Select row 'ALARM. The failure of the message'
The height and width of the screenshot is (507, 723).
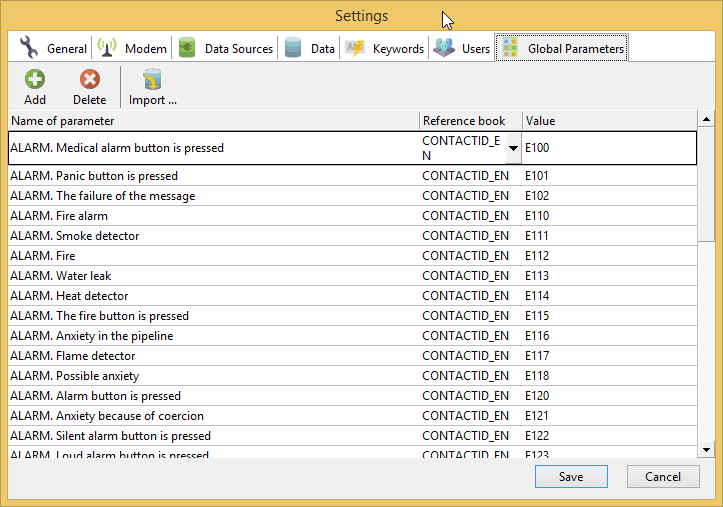point(352,196)
